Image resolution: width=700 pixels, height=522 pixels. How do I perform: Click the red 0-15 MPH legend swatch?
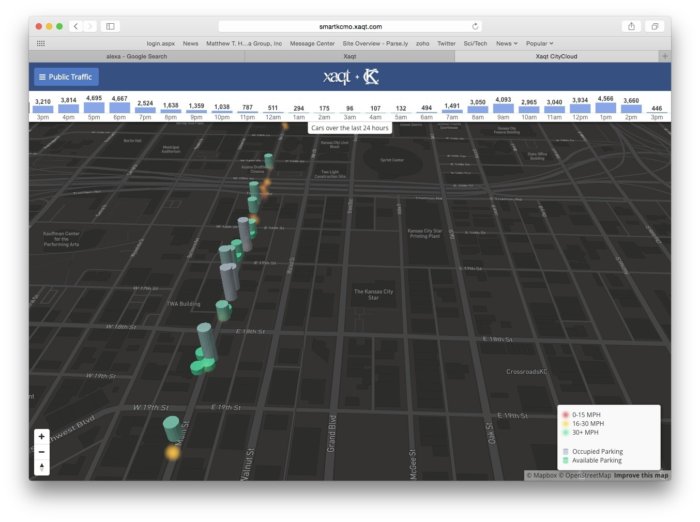pos(566,414)
